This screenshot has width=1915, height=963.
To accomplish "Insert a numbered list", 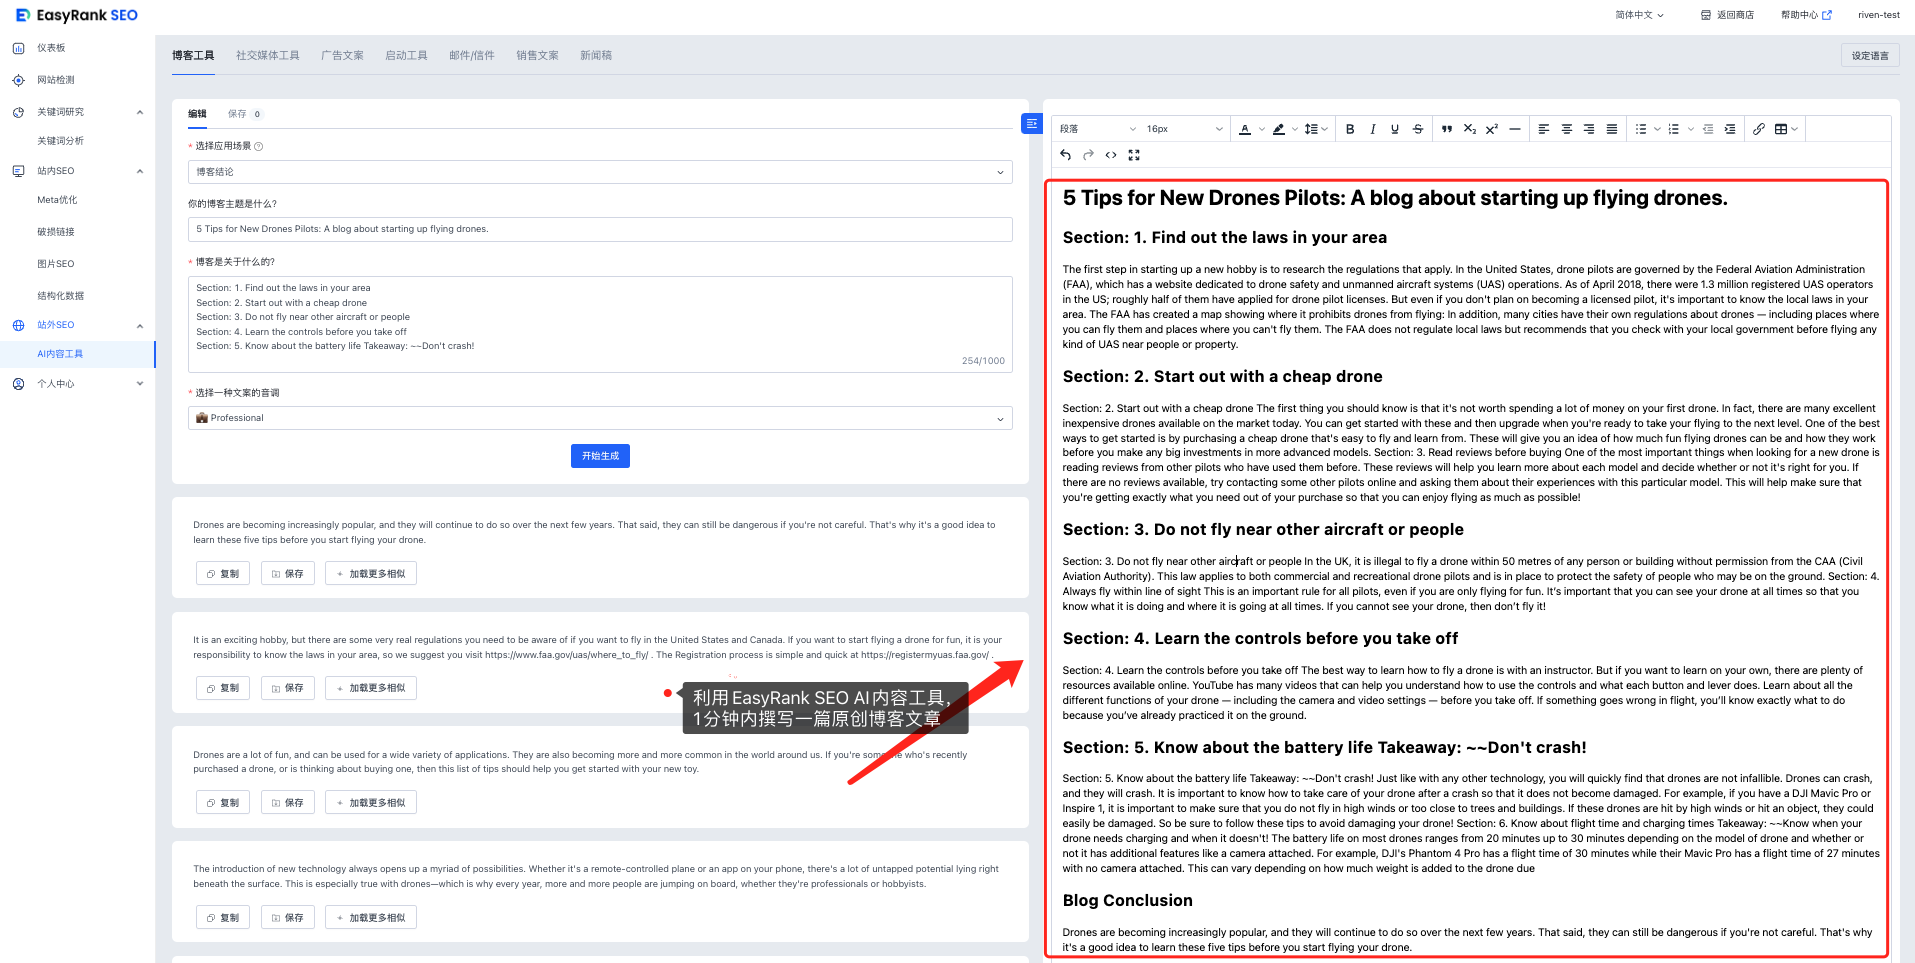I will coord(1674,129).
